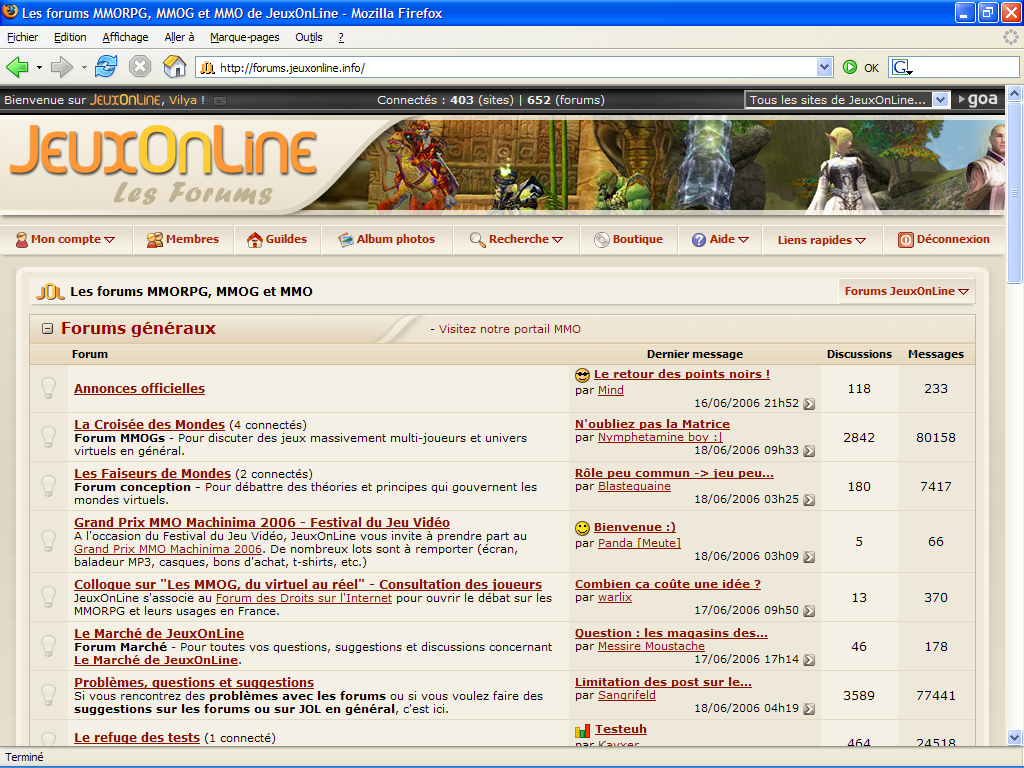This screenshot has width=1024, height=768.
Task: Click the status bulb for Grand Prix MMO Machinima
Action: [x=49, y=541]
